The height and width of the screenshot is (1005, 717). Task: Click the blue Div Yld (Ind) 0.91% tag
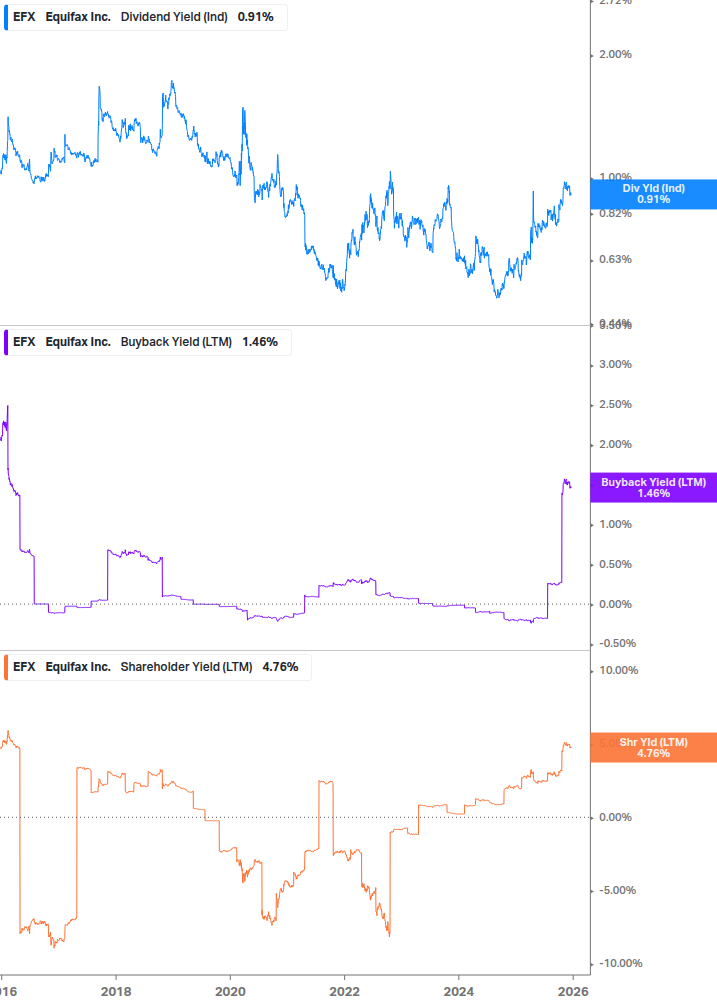click(x=654, y=194)
